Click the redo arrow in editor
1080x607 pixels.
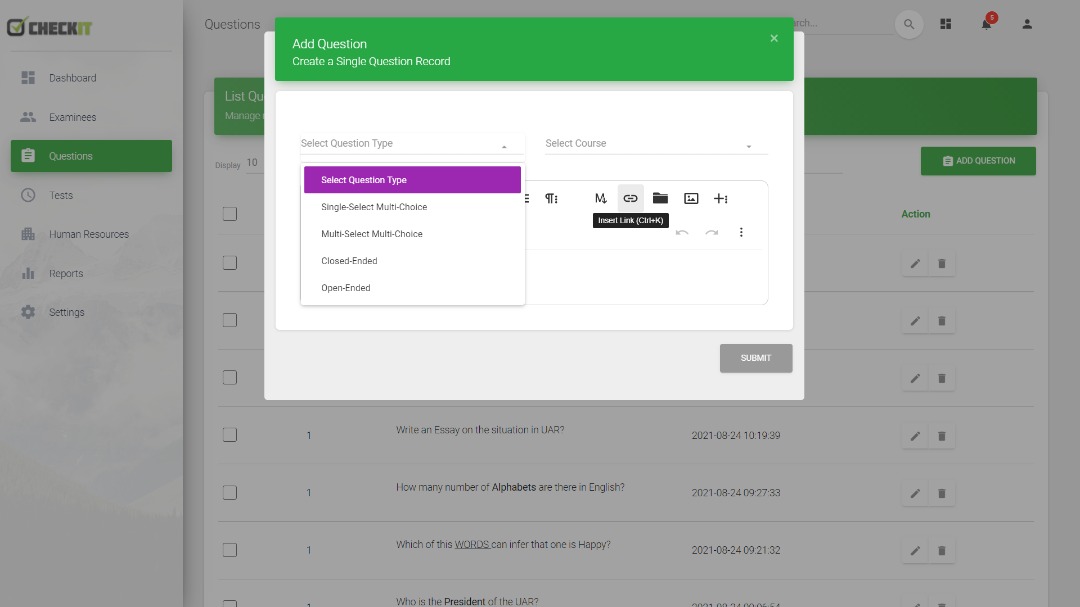[x=712, y=233]
